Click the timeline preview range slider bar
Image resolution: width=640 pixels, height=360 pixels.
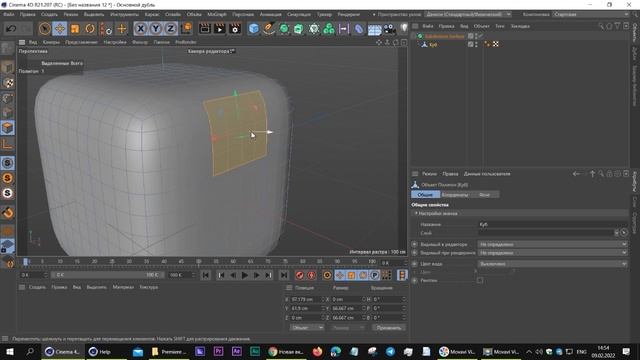tap(107, 275)
